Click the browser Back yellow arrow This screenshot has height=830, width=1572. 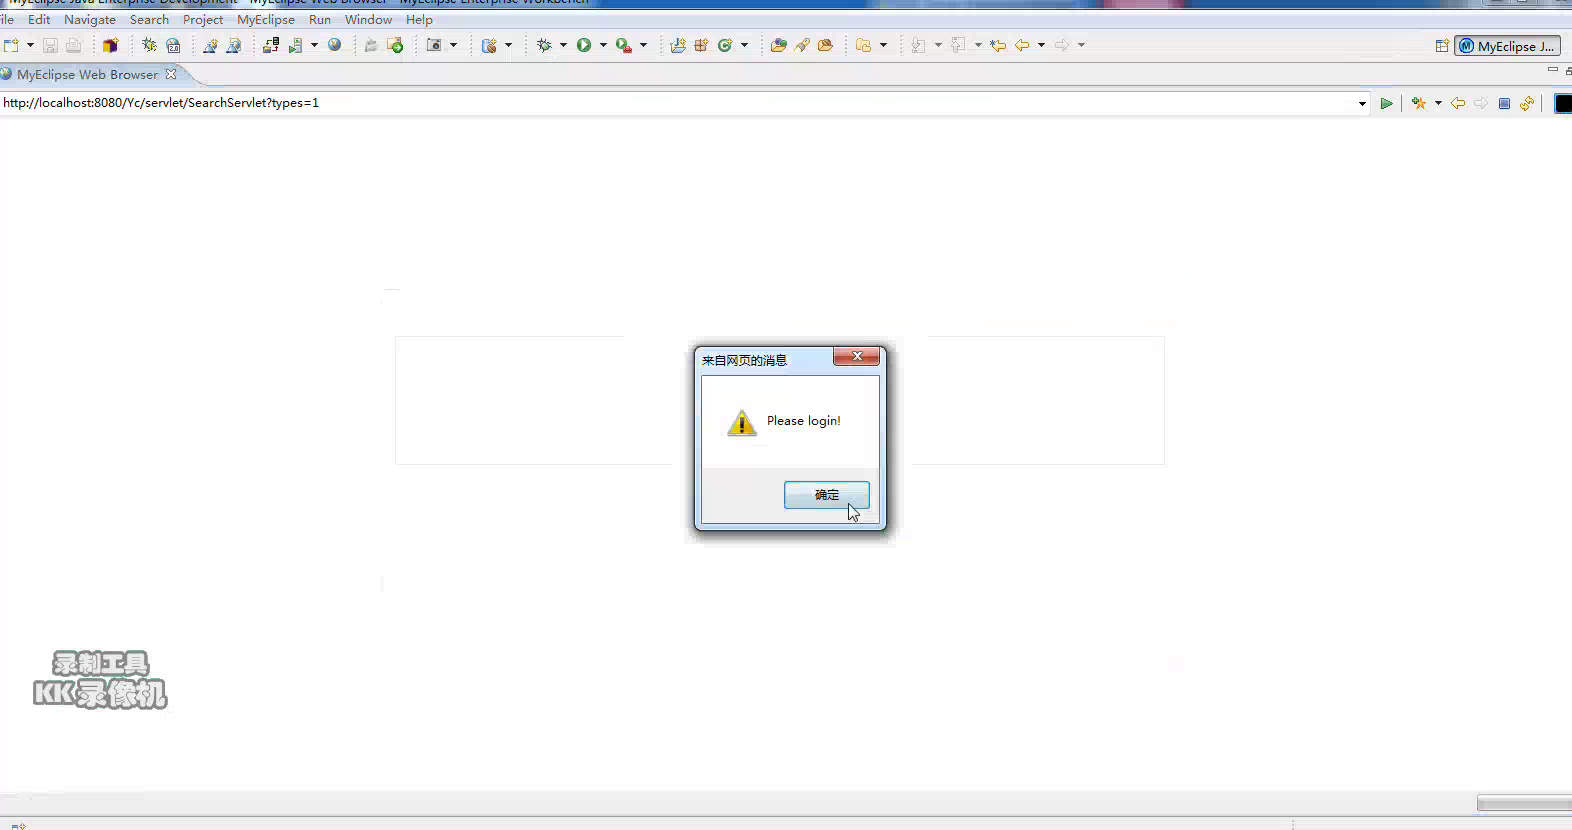pos(1458,103)
